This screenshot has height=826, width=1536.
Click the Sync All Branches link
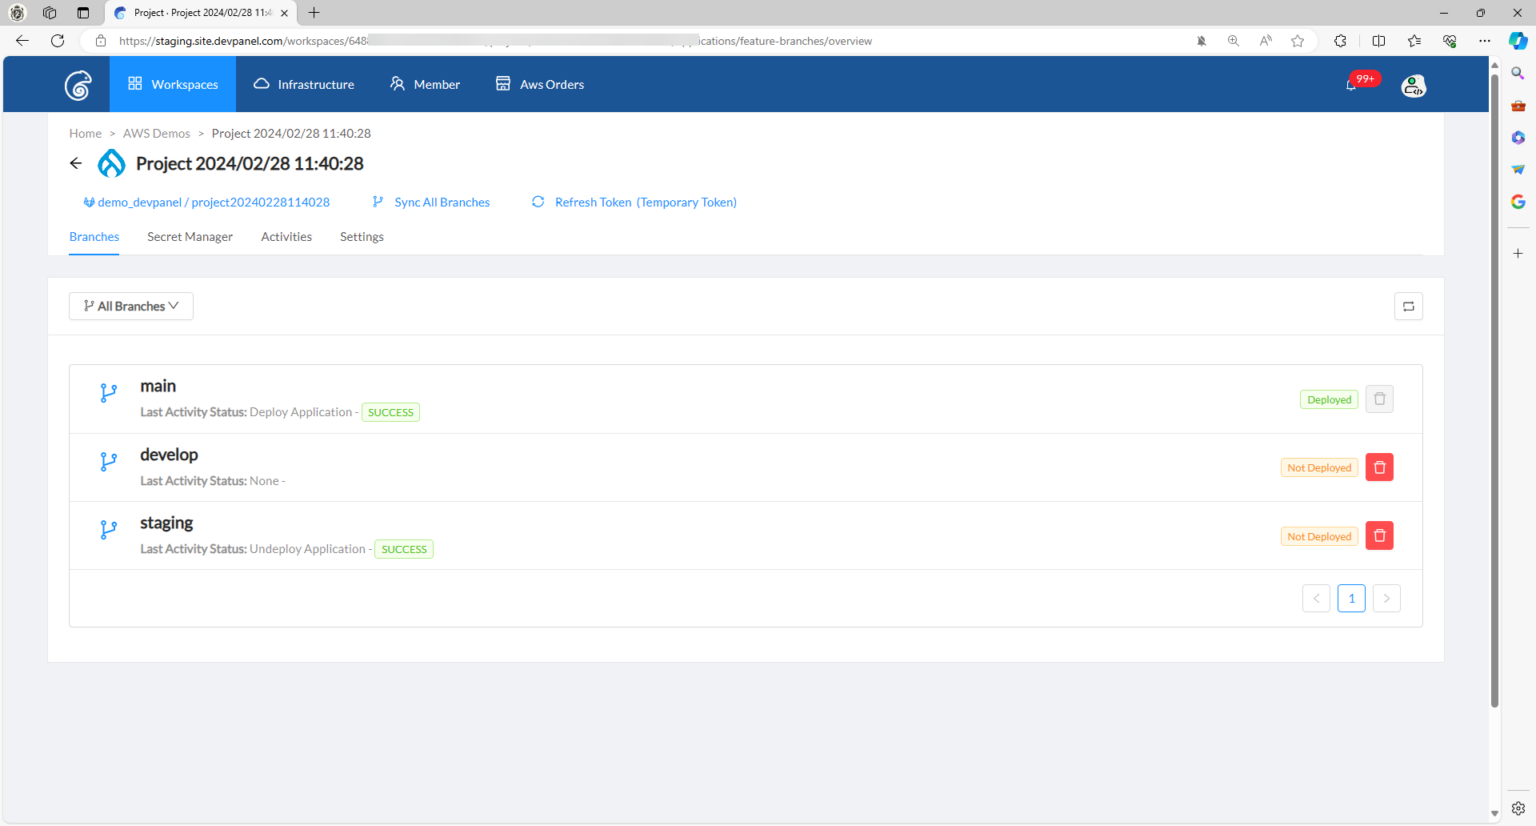[441, 201]
